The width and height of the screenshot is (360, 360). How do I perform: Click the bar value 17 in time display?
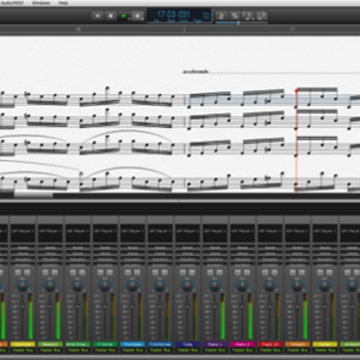point(161,14)
